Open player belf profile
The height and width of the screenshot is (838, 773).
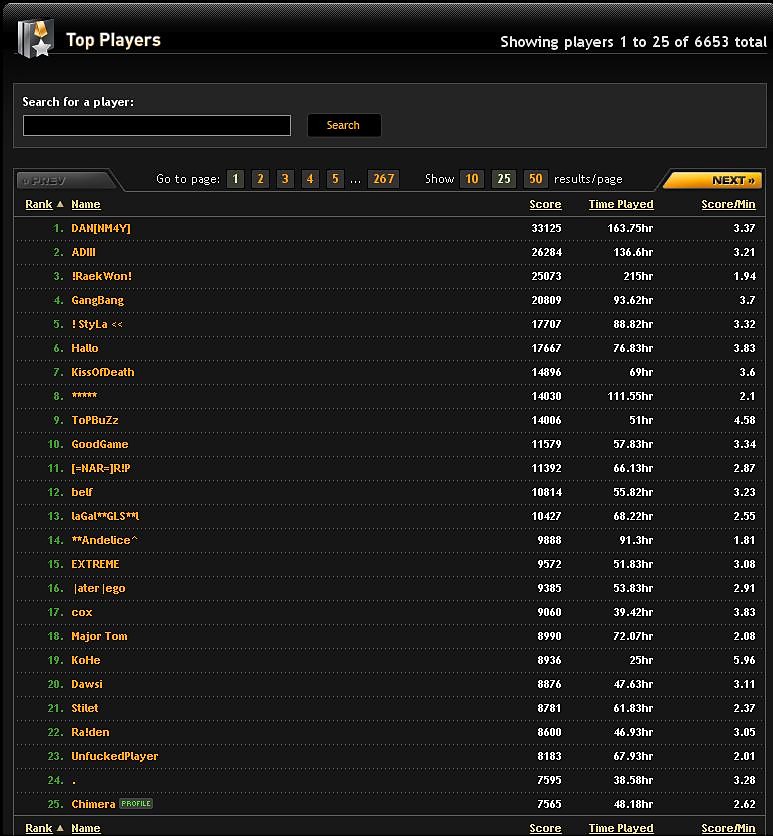pos(82,492)
